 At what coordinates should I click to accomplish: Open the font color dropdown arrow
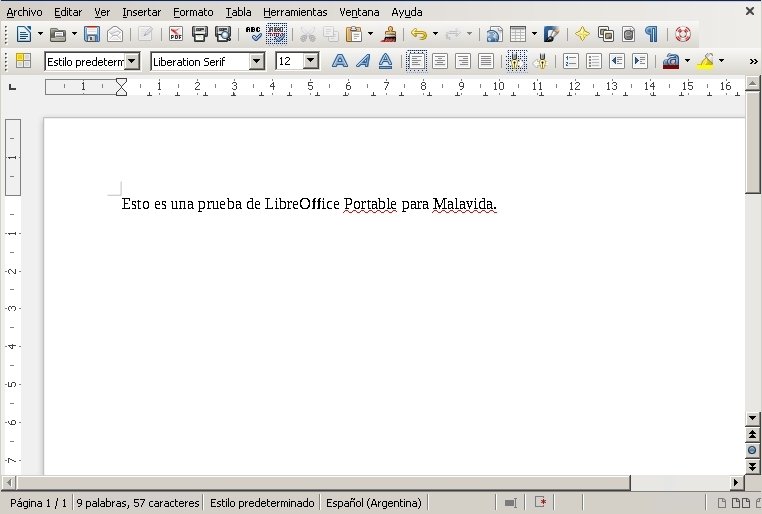(687, 61)
